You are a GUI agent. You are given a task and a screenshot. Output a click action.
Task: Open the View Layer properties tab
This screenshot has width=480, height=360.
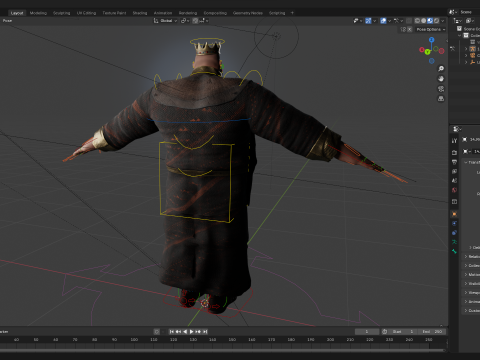pyautogui.click(x=454, y=171)
